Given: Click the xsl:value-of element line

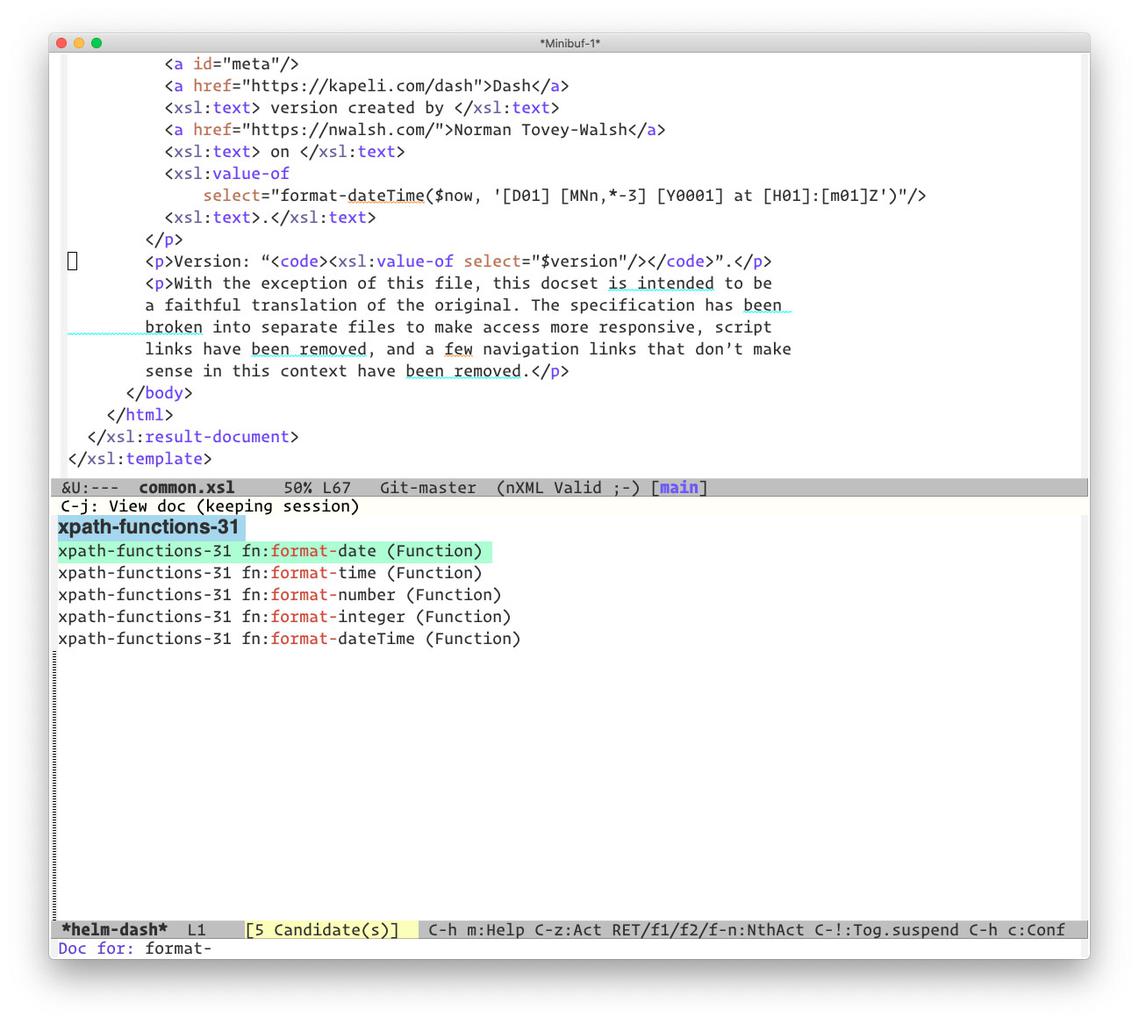Looking at the screenshot, I should [227, 174].
